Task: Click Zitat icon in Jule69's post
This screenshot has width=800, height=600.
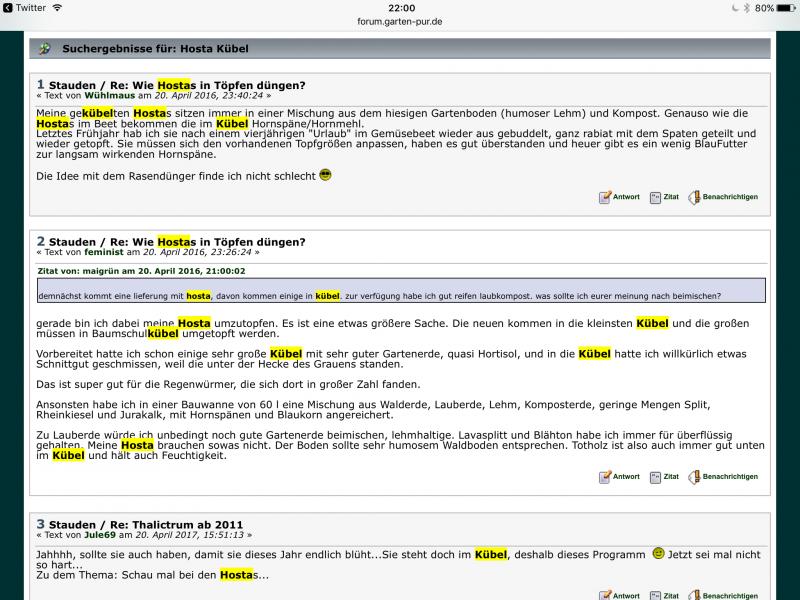Action: coord(655,595)
